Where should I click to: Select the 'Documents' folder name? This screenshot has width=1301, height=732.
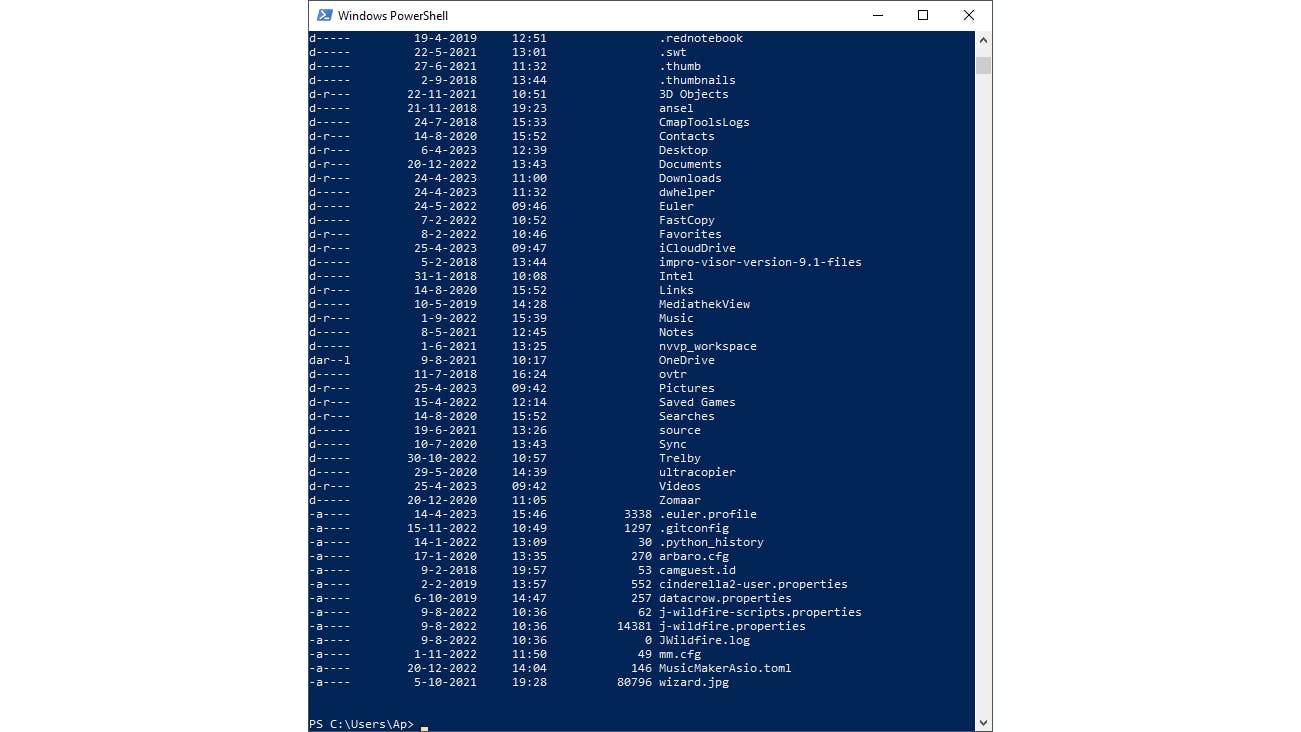click(x=690, y=164)
